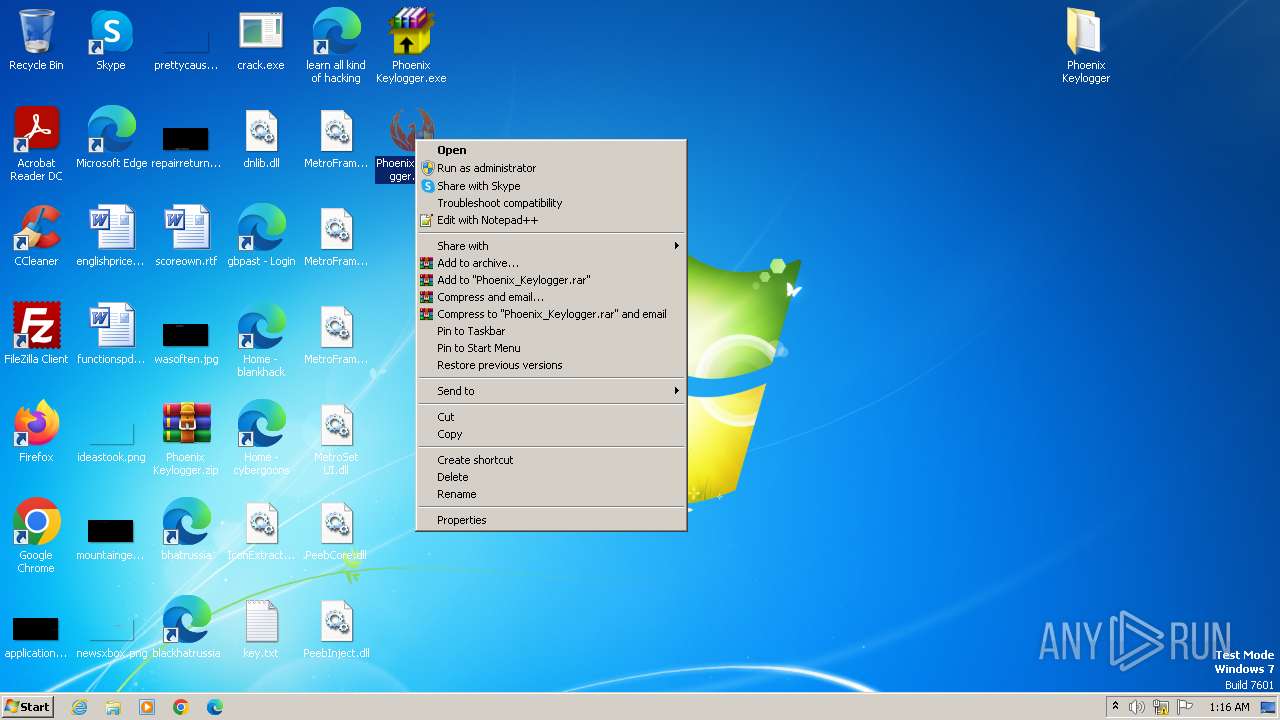Open the Action Center flag icon
1280x720 pixels.
tap(1185, 707)
